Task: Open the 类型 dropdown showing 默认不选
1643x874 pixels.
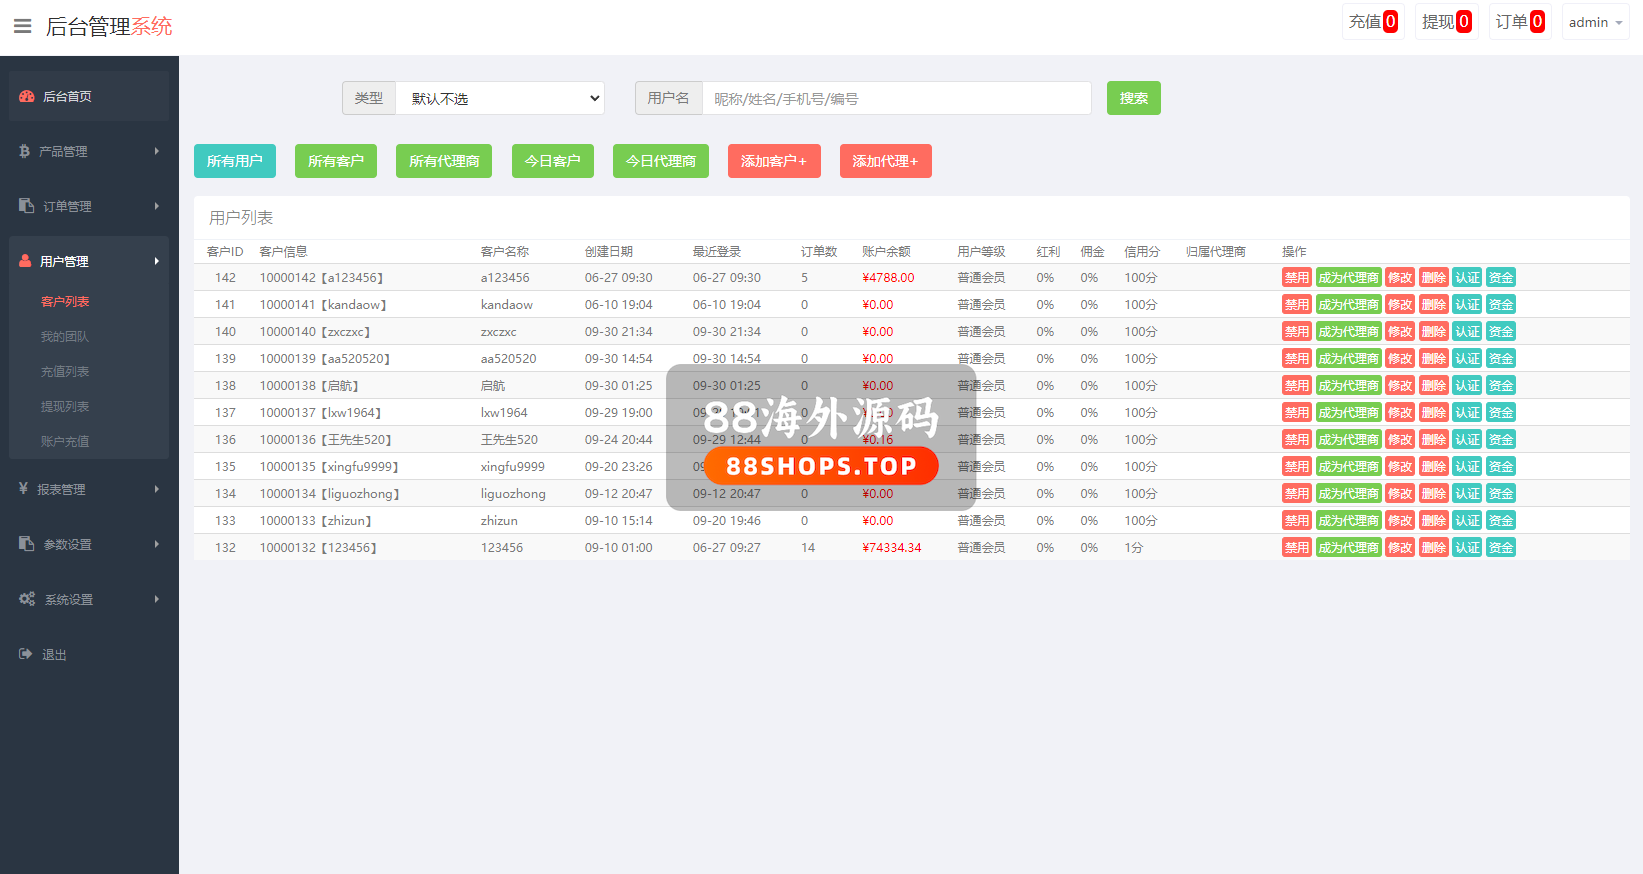Action: coord(500,98)
